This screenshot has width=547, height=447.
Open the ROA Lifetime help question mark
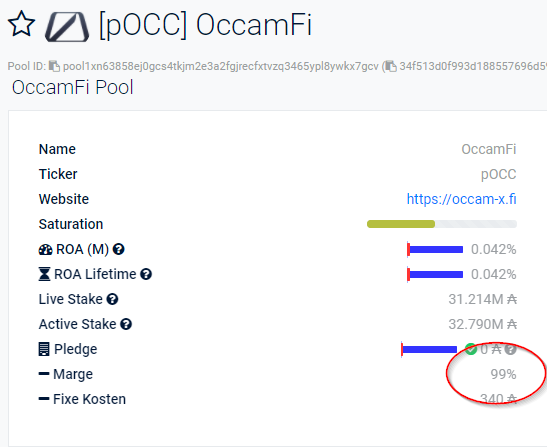[x=146, y=274]
